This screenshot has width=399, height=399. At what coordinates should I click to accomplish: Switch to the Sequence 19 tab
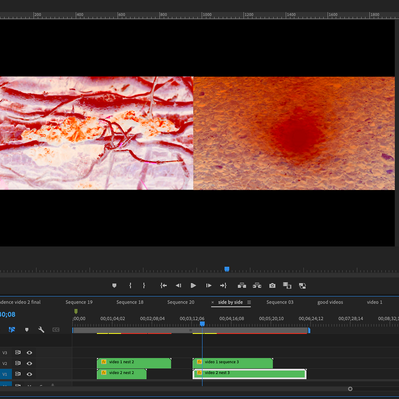pyautogui.click(x=79, y=302)
